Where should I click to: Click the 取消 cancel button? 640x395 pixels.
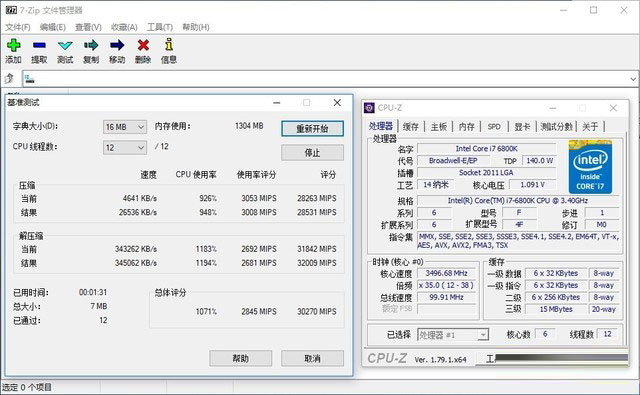click(312, 358)
